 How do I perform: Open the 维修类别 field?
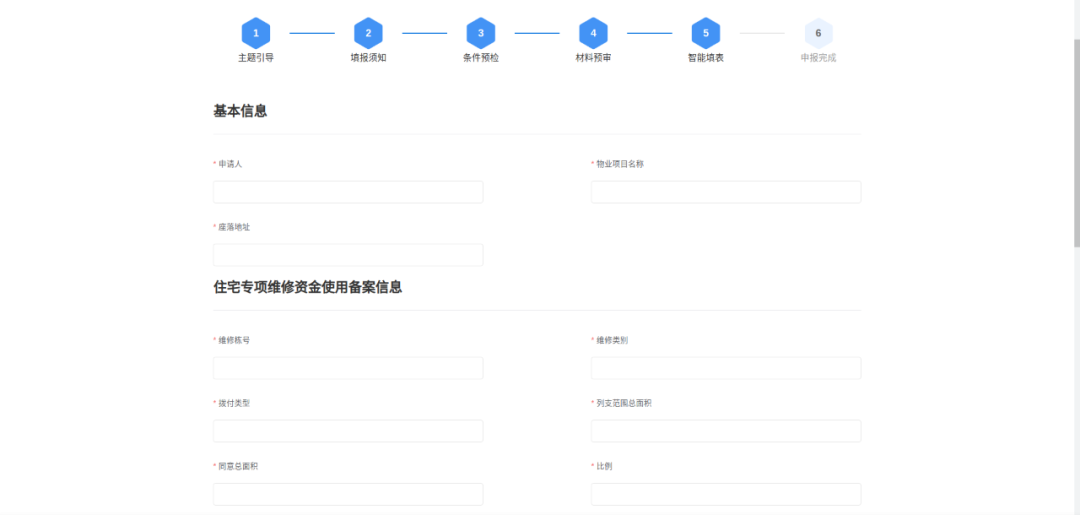[725, 368]
